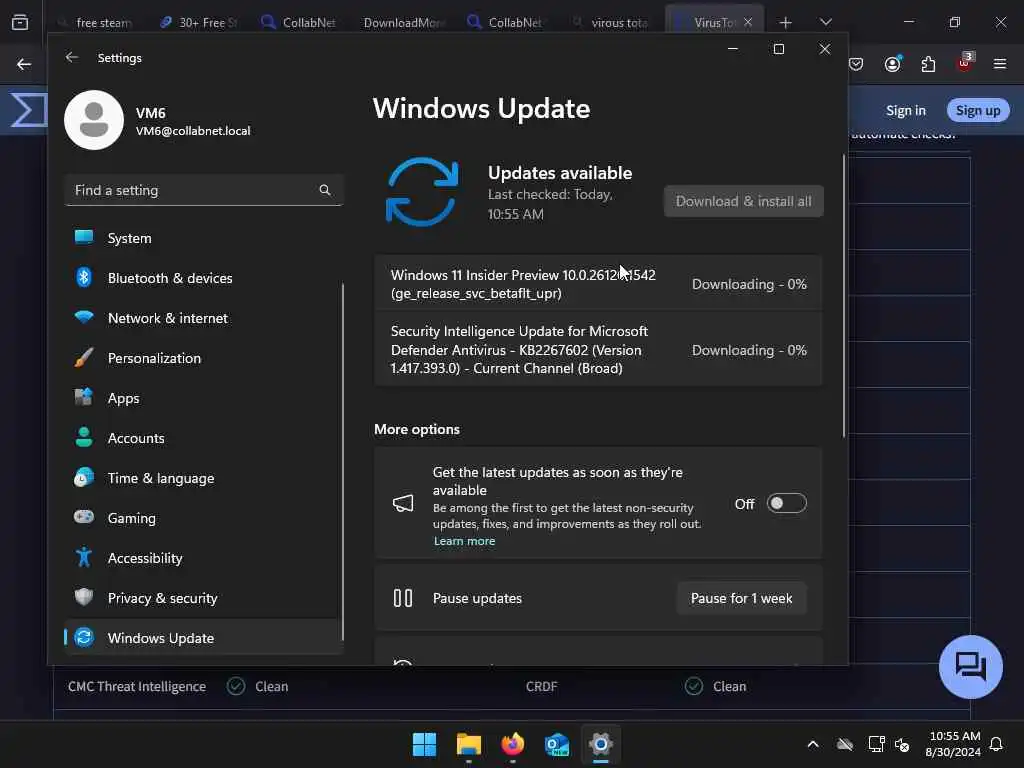
Task: Open the Apps settings category
Action: pyautogui.click(x=203, y=398)
